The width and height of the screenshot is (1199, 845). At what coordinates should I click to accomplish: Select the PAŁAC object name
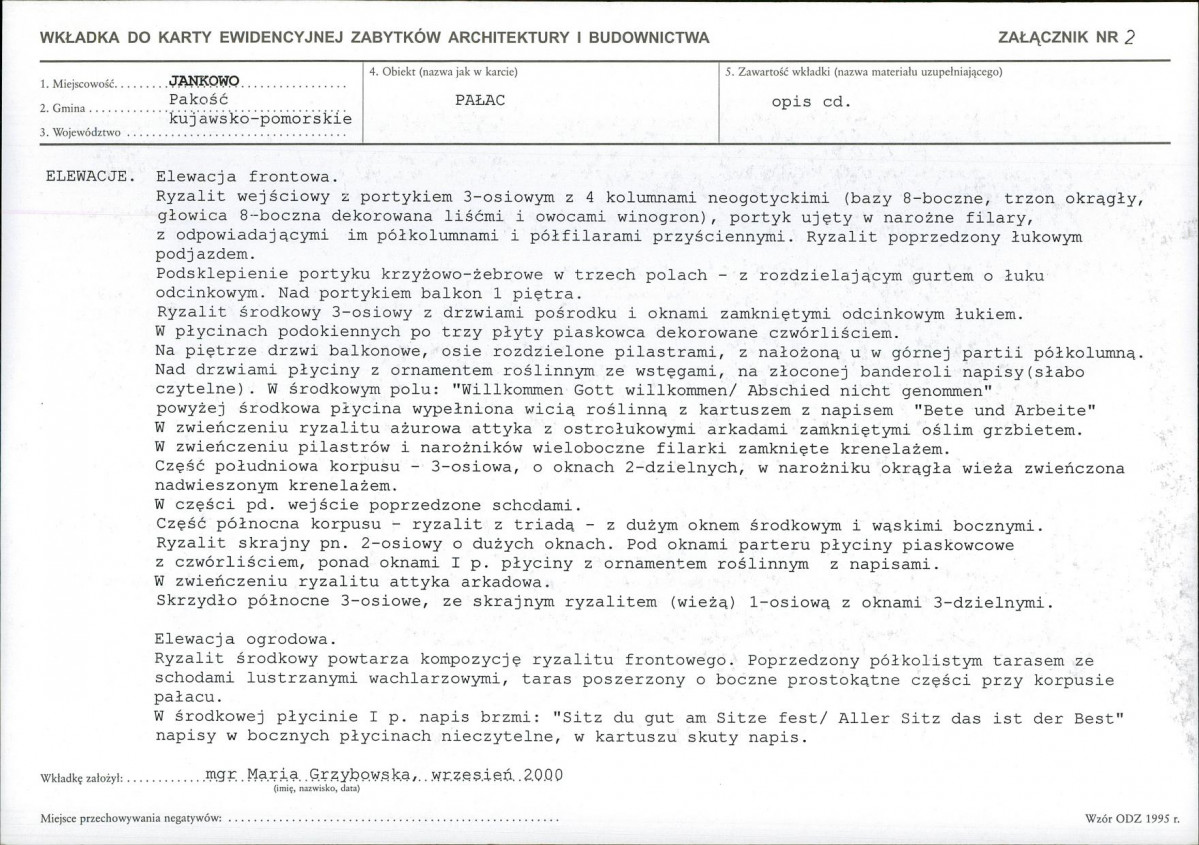coord(479,100)
